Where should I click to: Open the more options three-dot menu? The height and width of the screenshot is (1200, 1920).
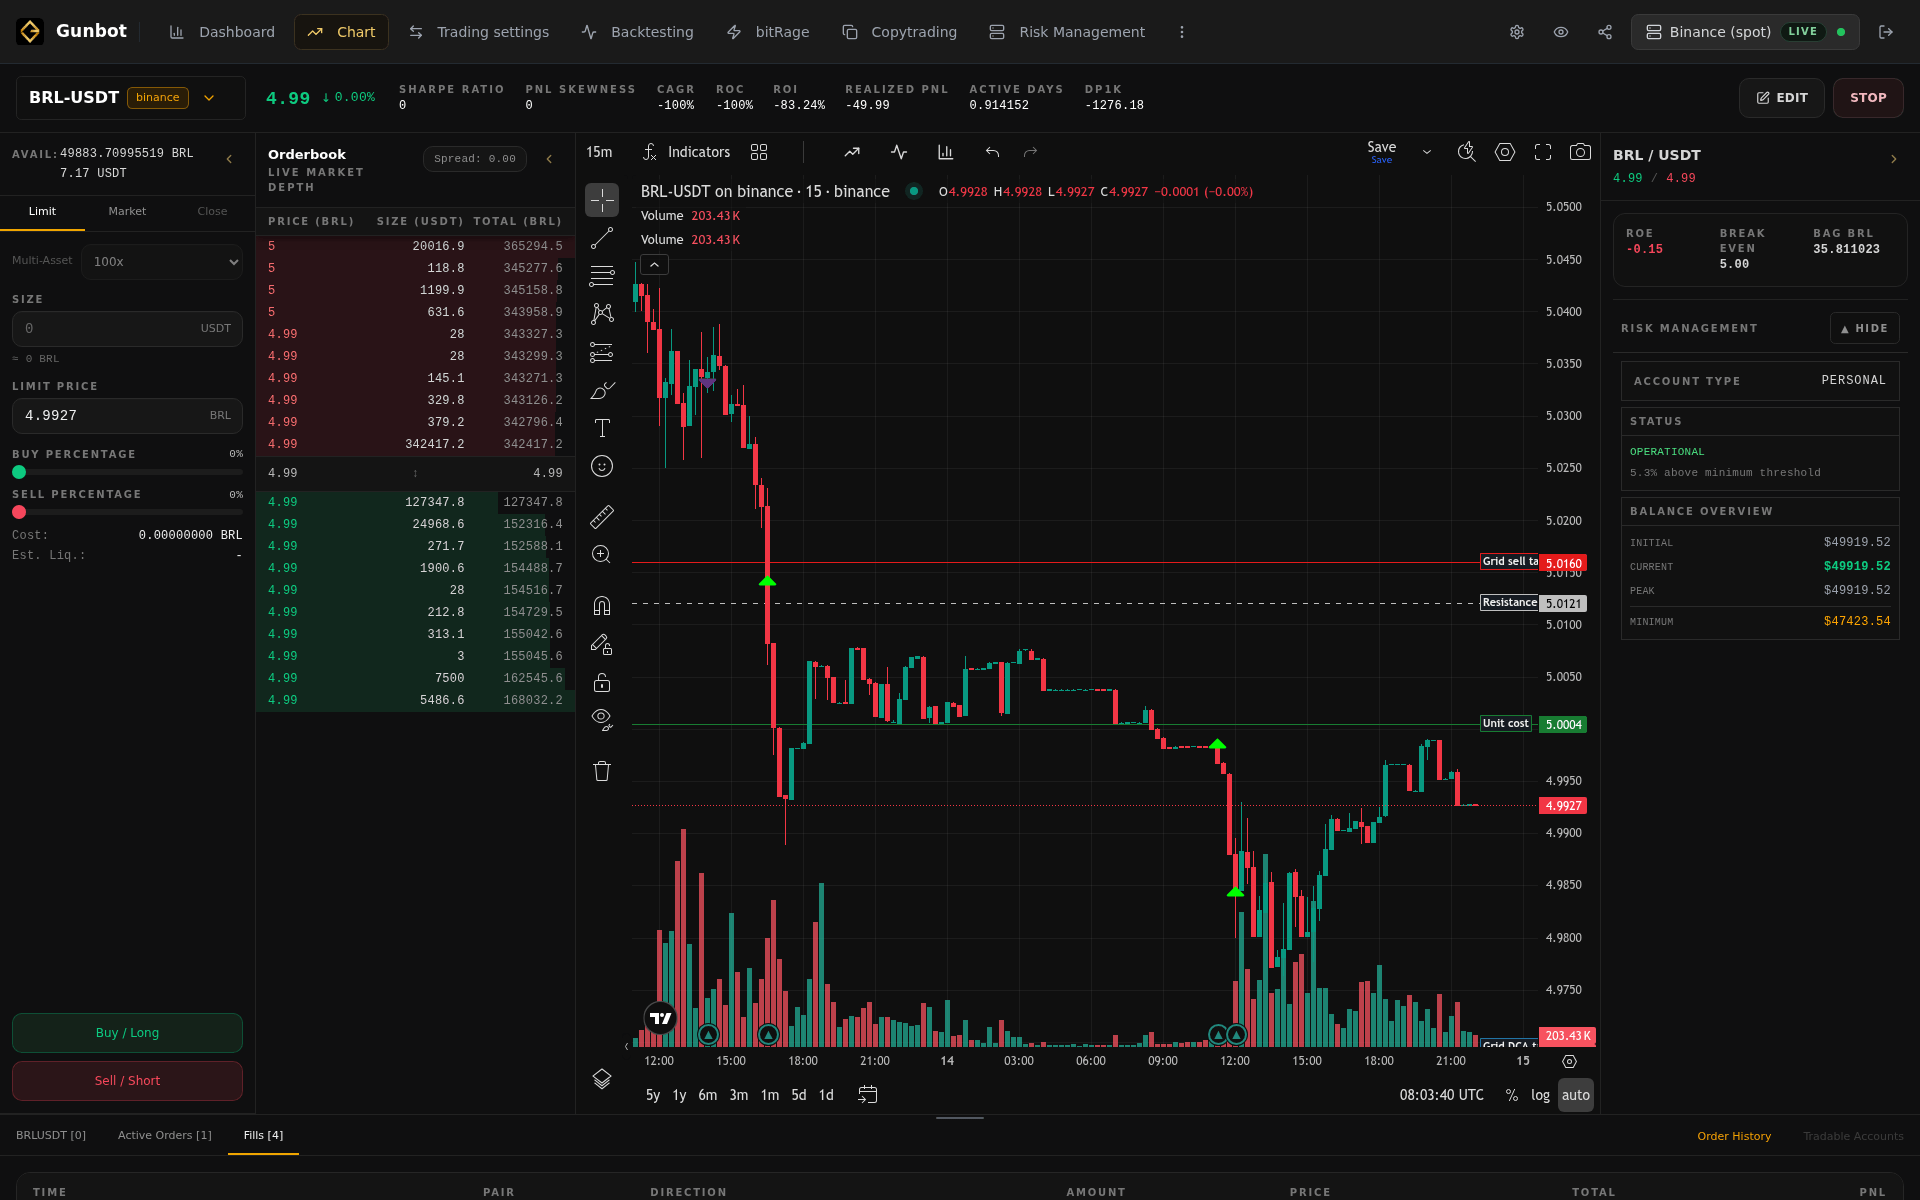[x=1182, y=32]
